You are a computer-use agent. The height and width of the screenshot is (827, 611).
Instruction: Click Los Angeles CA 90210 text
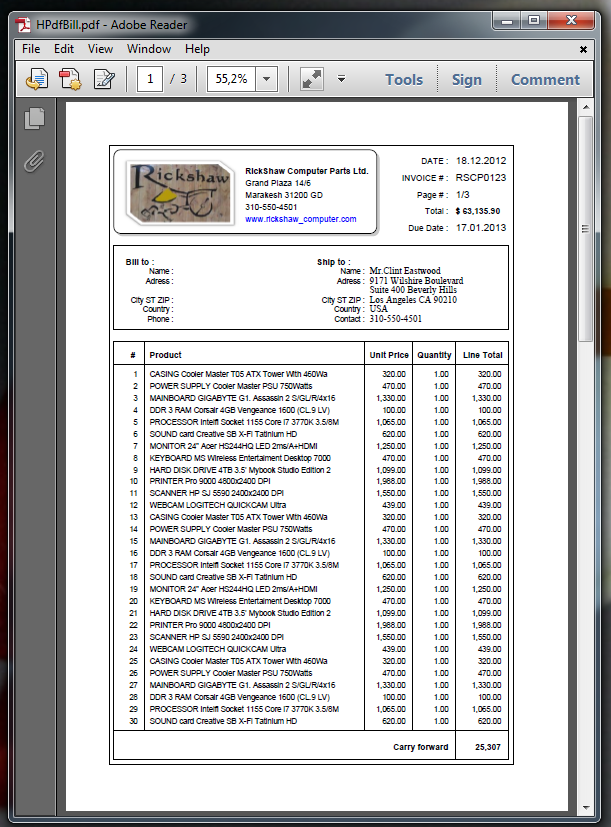click(413, 300)
